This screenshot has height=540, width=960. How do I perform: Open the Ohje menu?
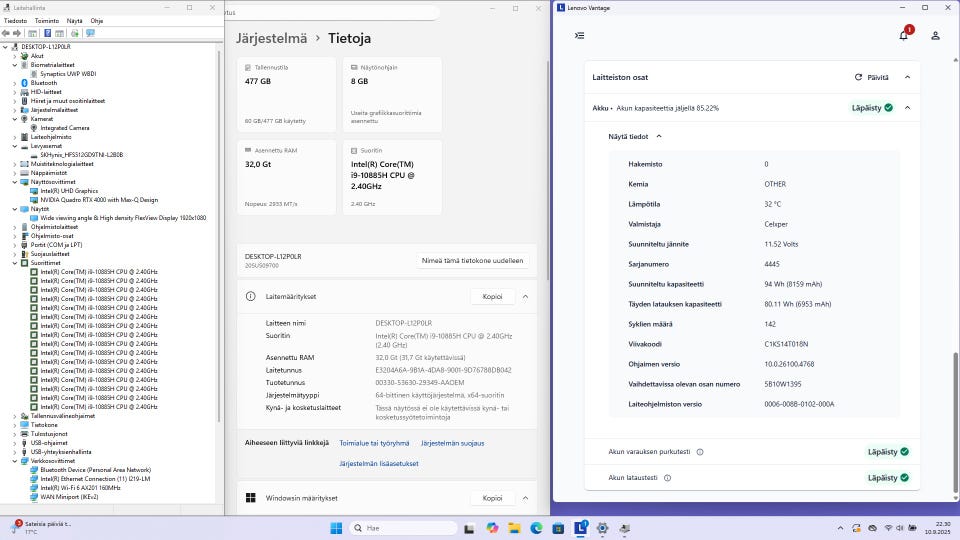97,21
